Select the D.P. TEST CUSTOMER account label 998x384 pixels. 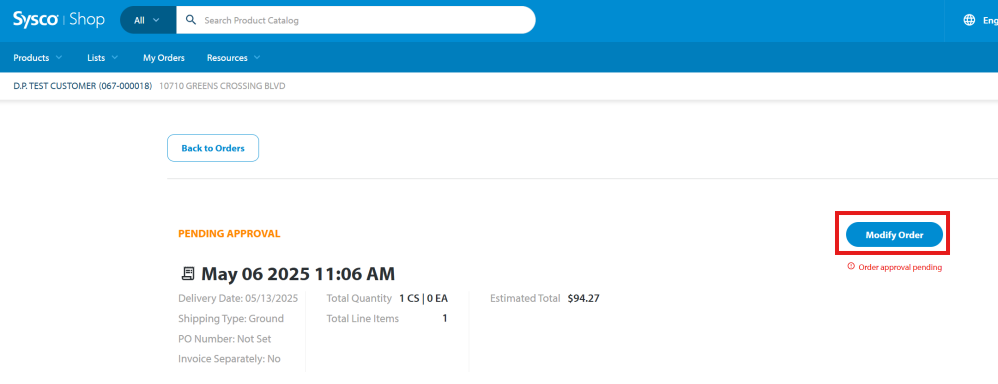tap(83, 85)
